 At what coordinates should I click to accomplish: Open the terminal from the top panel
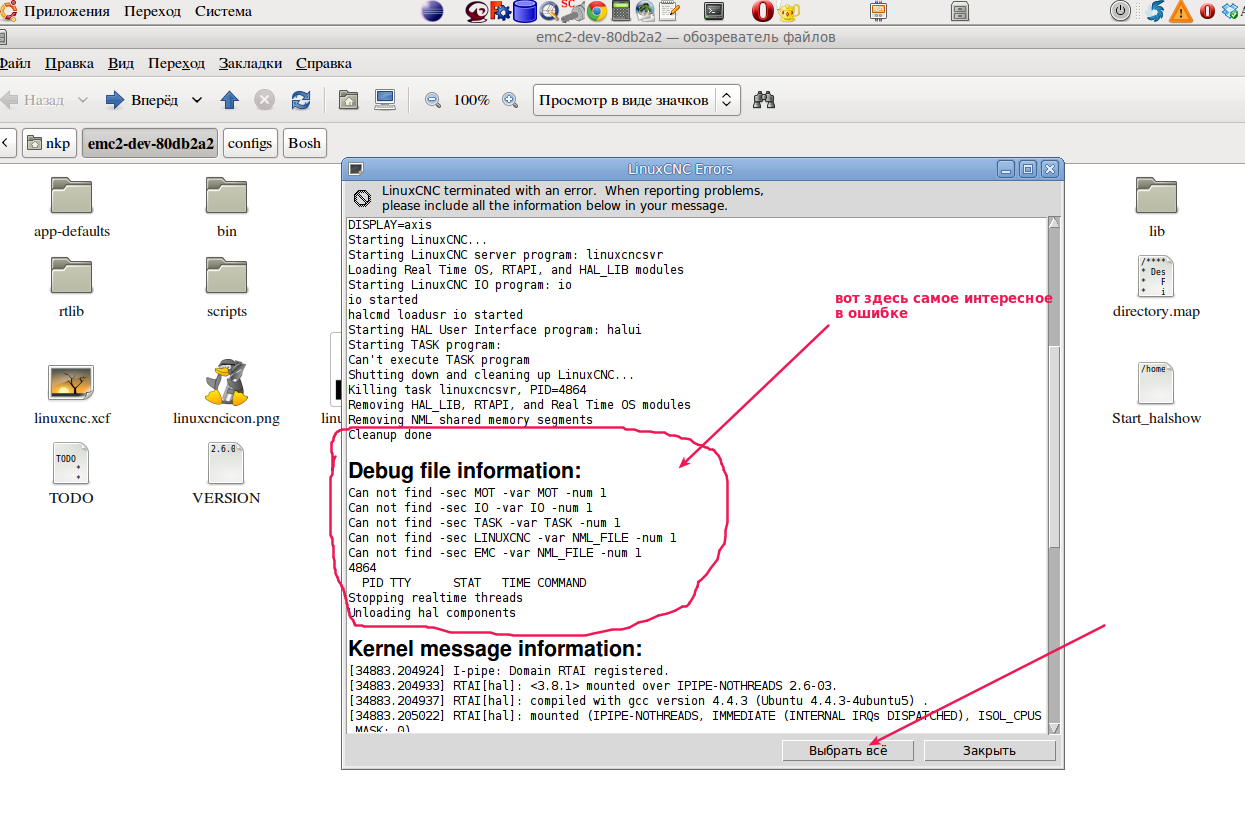714,12
